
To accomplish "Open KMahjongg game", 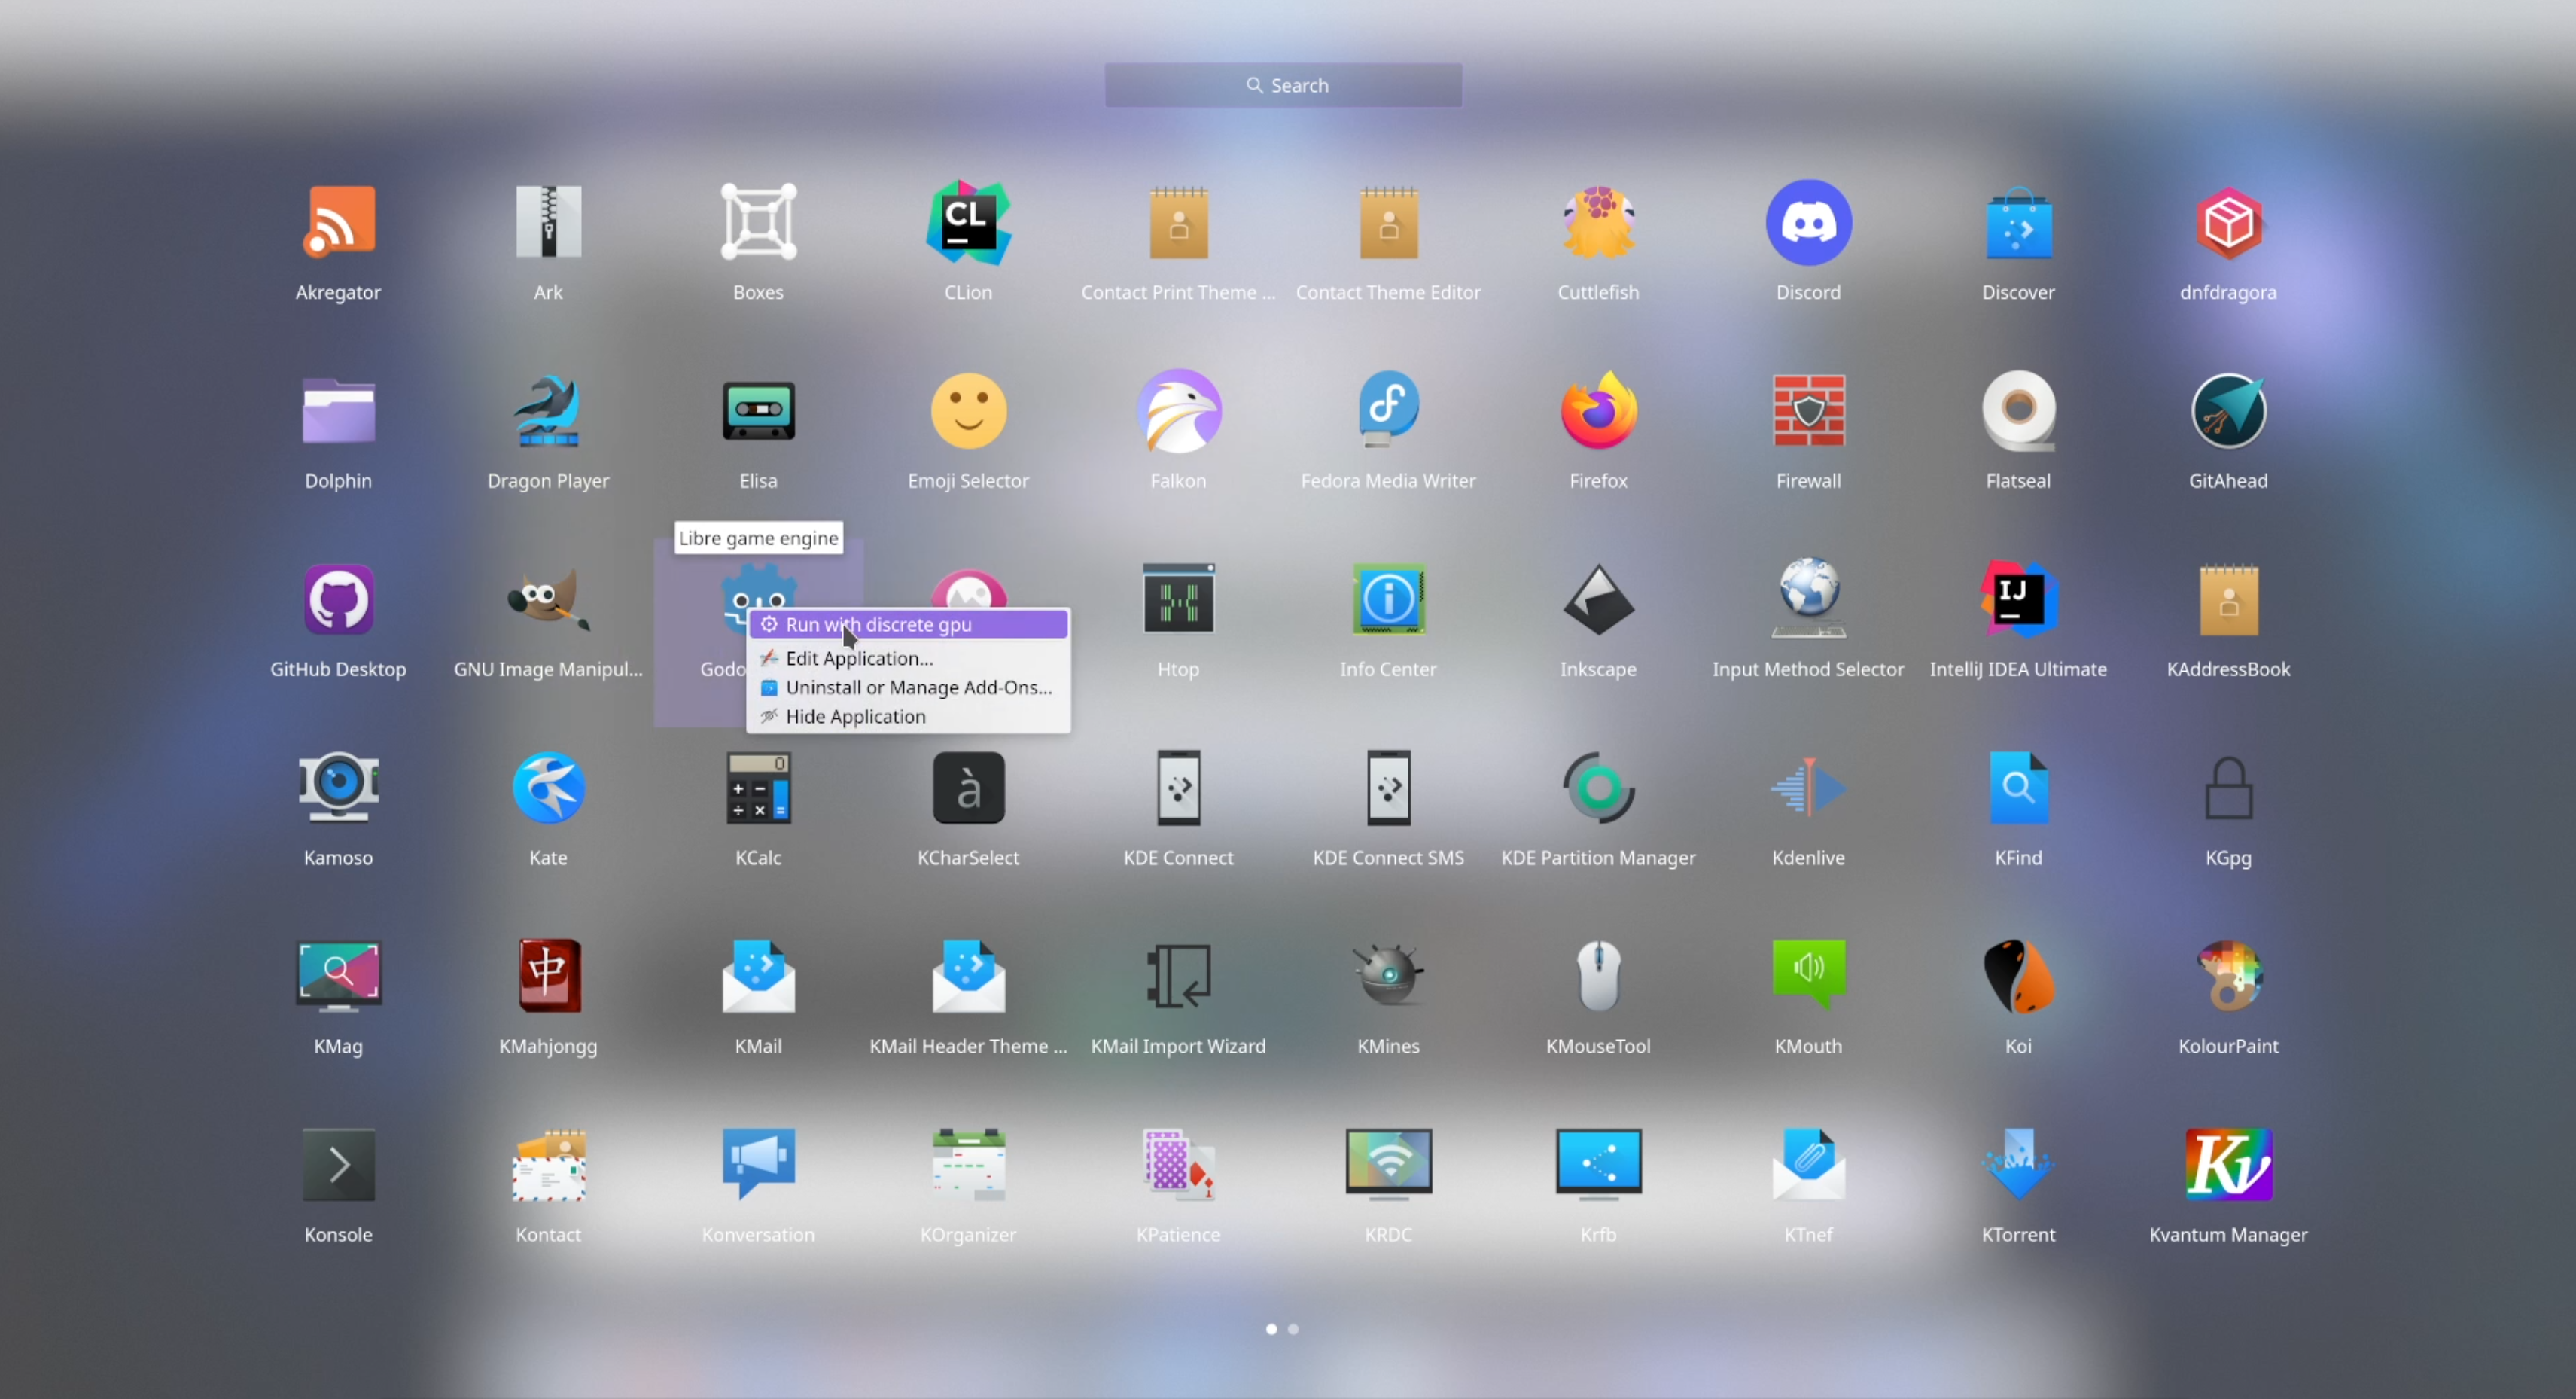I will [x=548, y=977].
